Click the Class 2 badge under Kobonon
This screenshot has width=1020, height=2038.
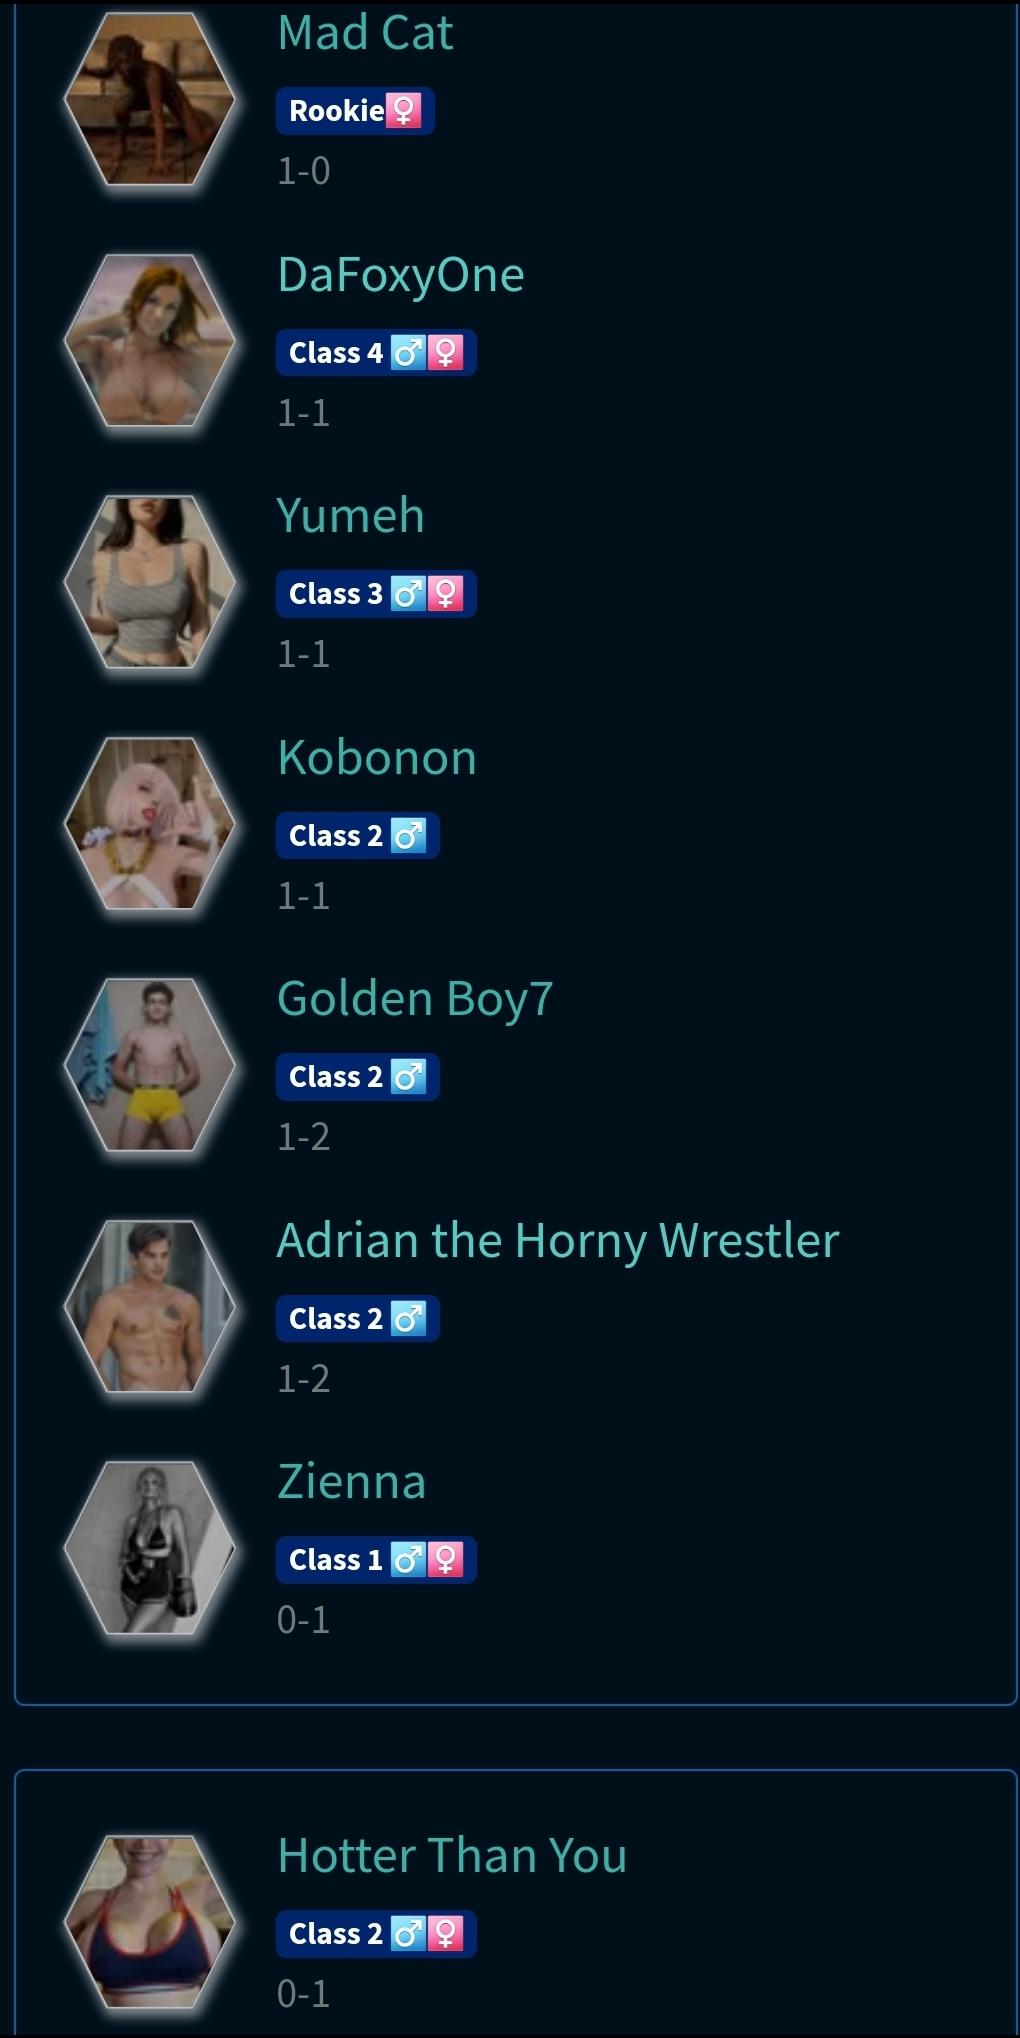358,836
